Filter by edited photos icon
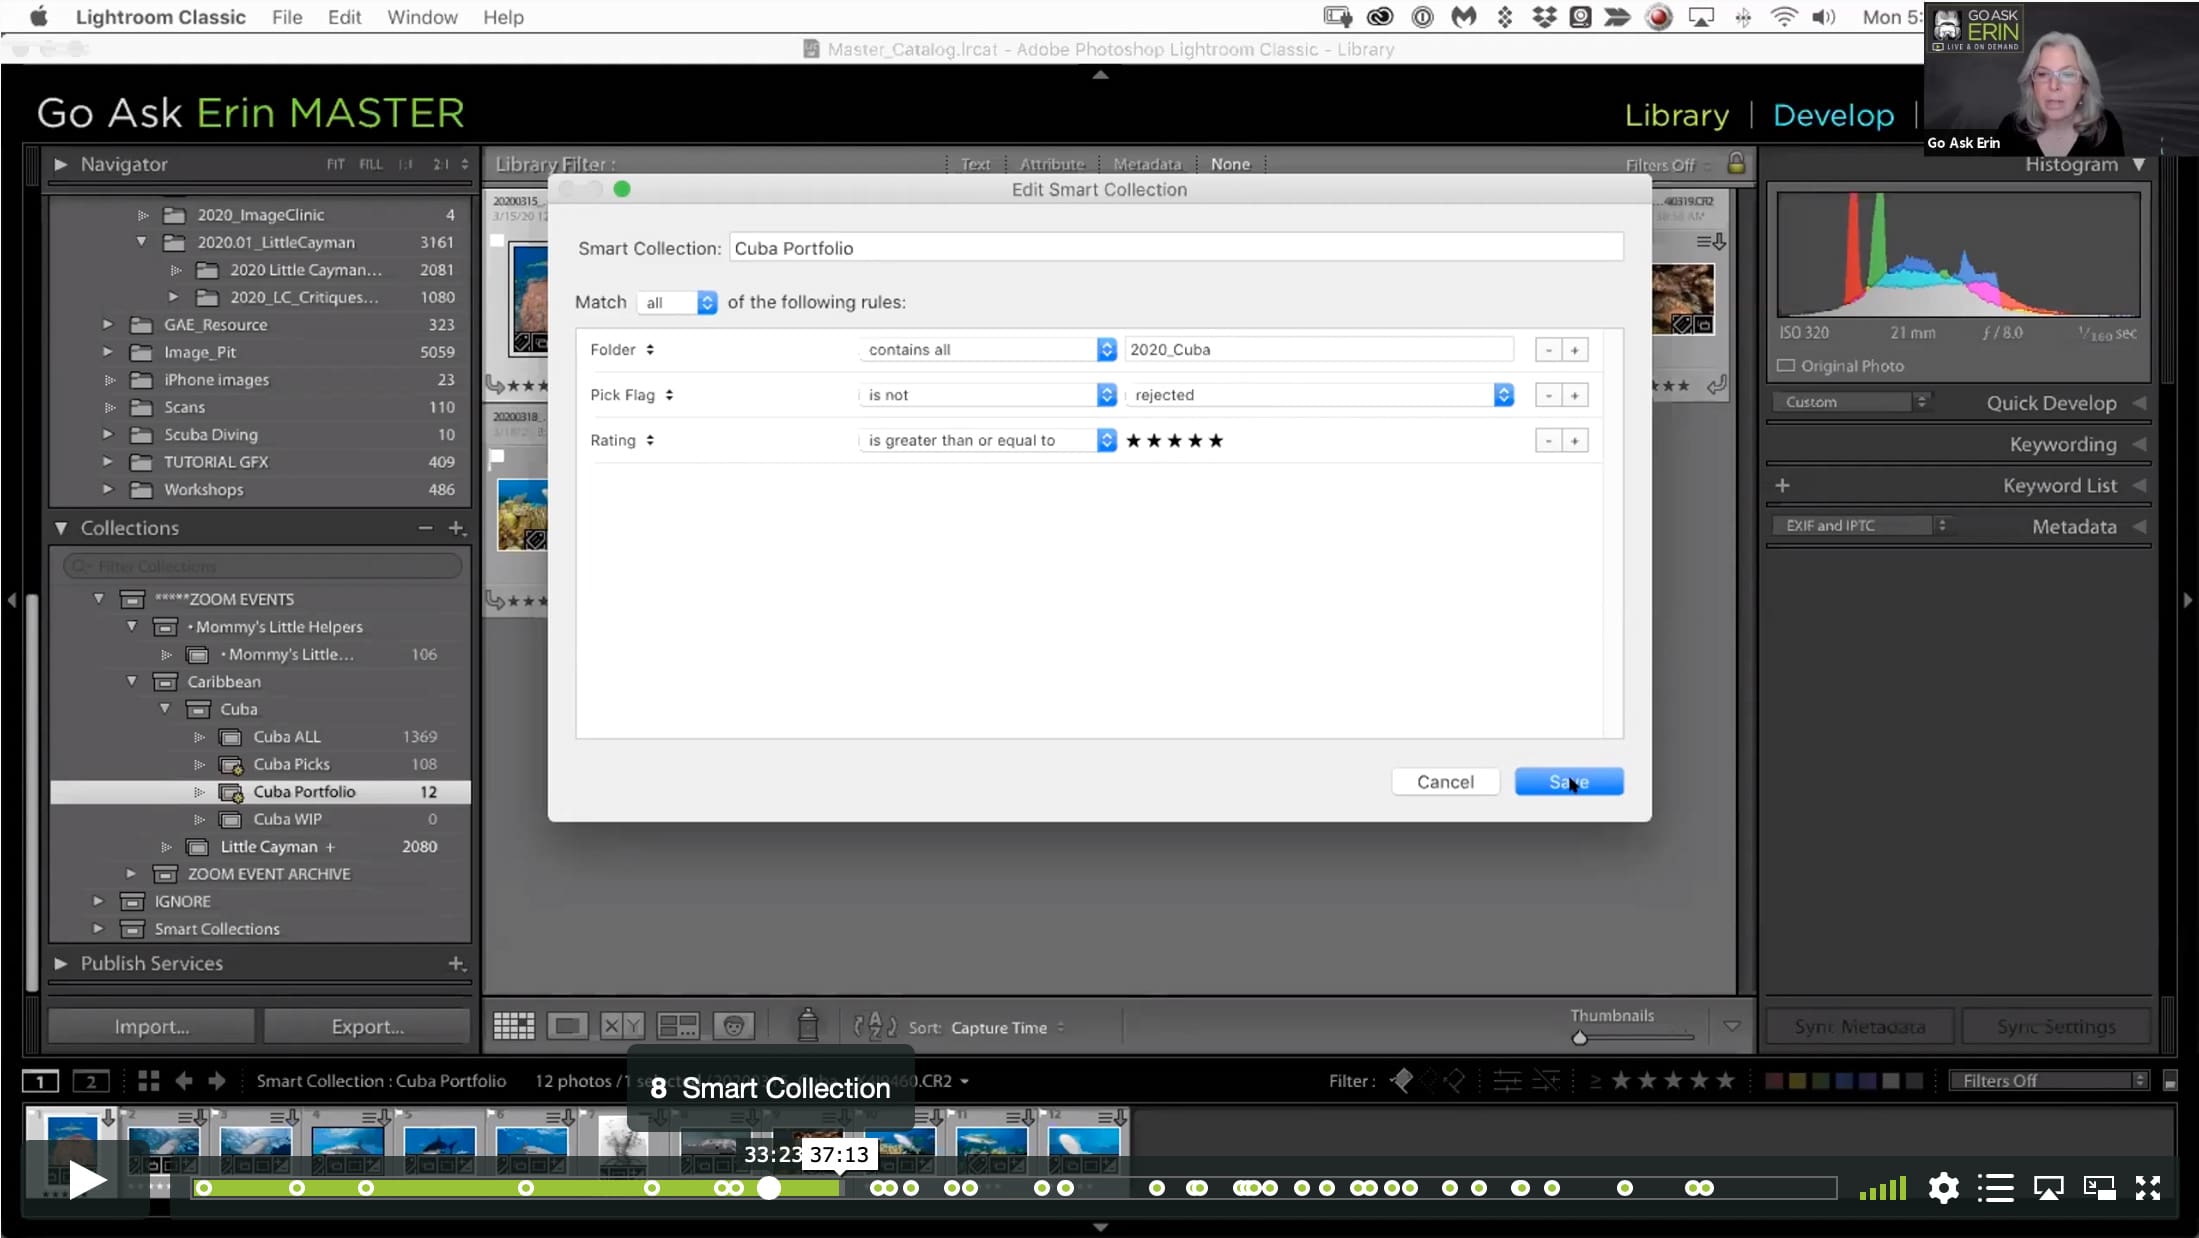This screenshot has width=2199, height=1238. click(x=1507, y=1080)
